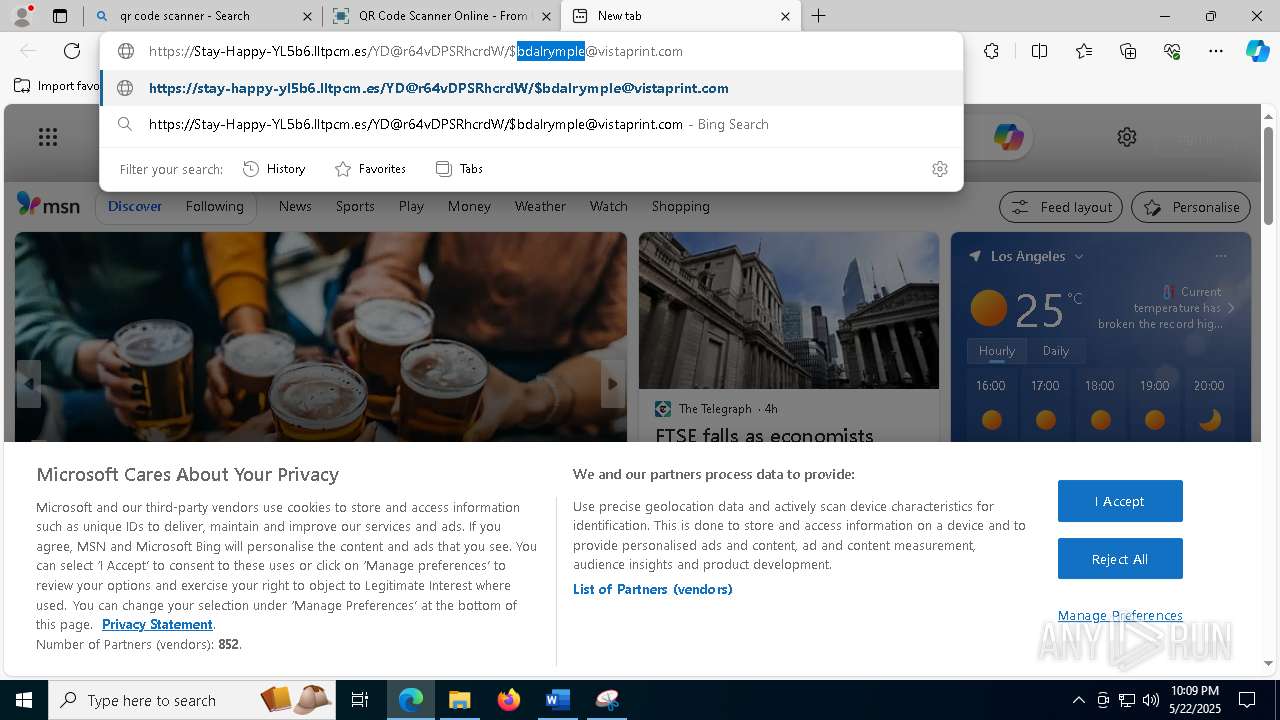
Task: Open Collections toolbar icon
Action: pos(1128,51)
